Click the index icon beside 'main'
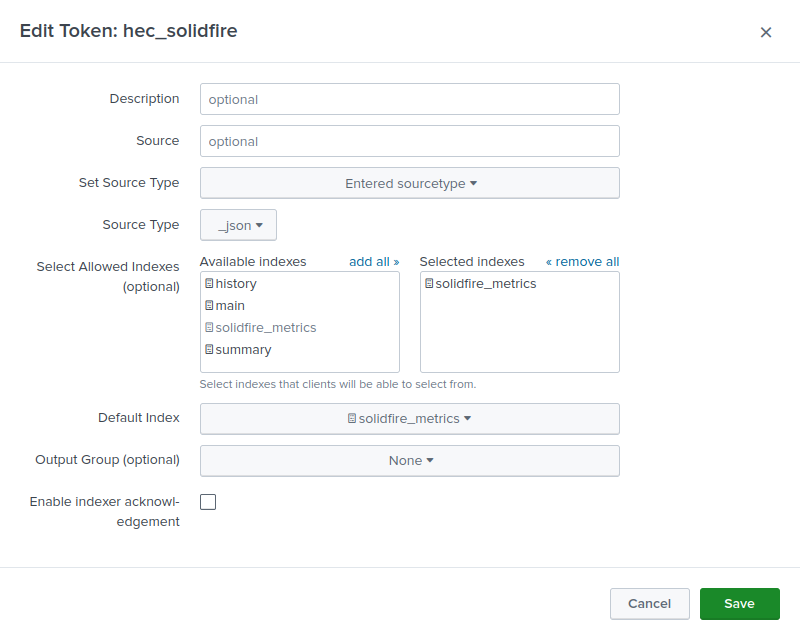This screenshot has width=800, height=639. coord(209,305)
